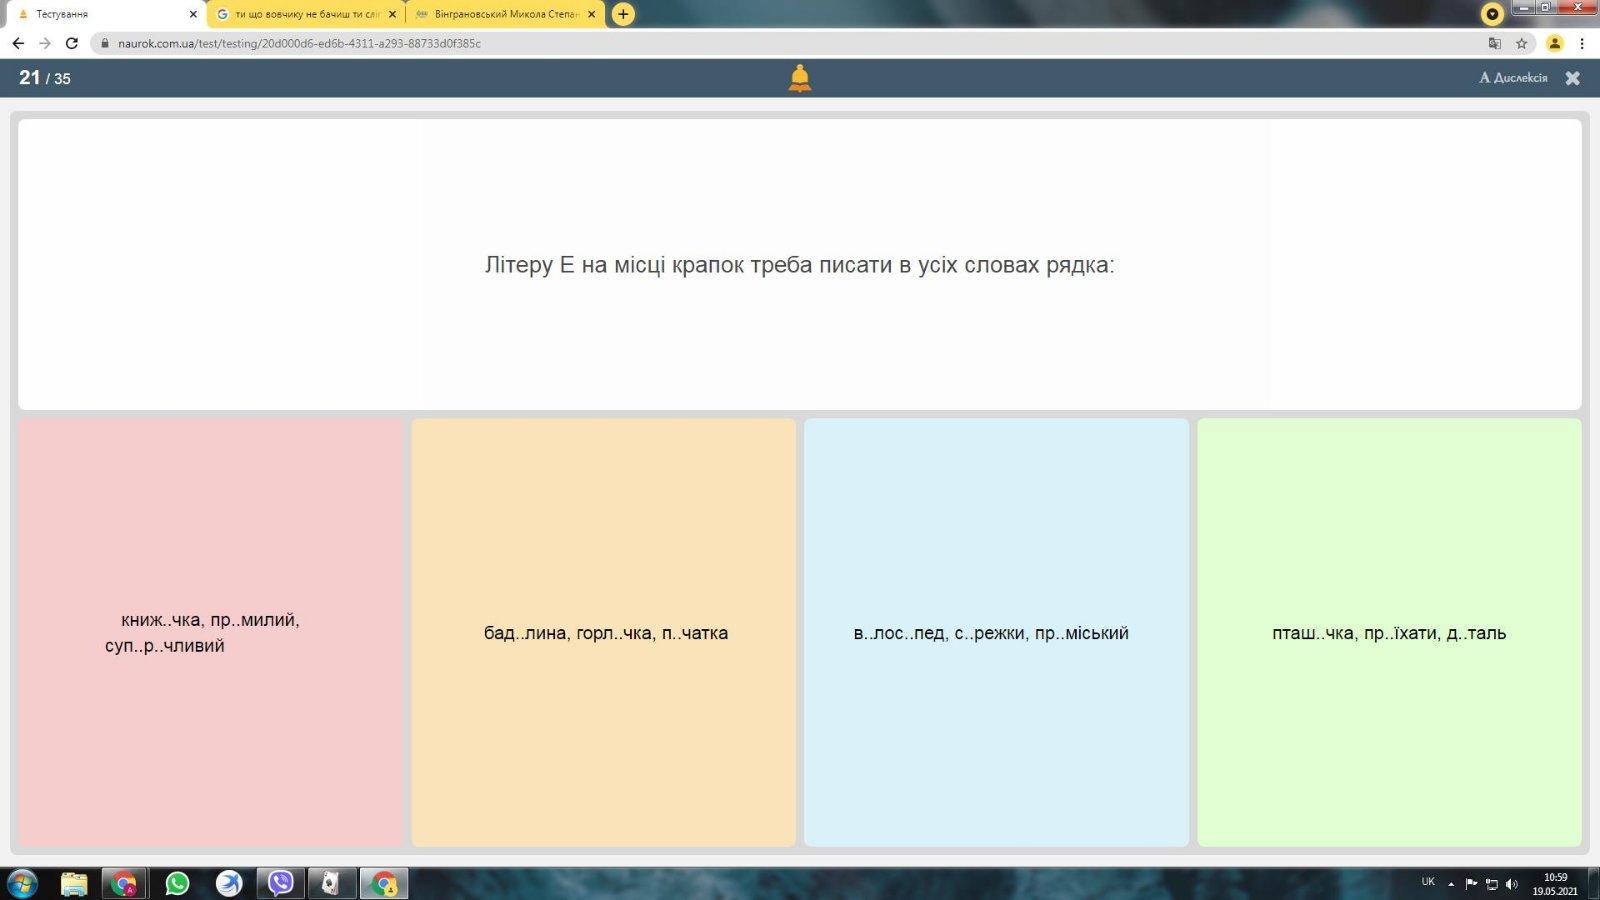
Task: Close the 'Вінграновський Микола' tab
Action: [591, 14]
